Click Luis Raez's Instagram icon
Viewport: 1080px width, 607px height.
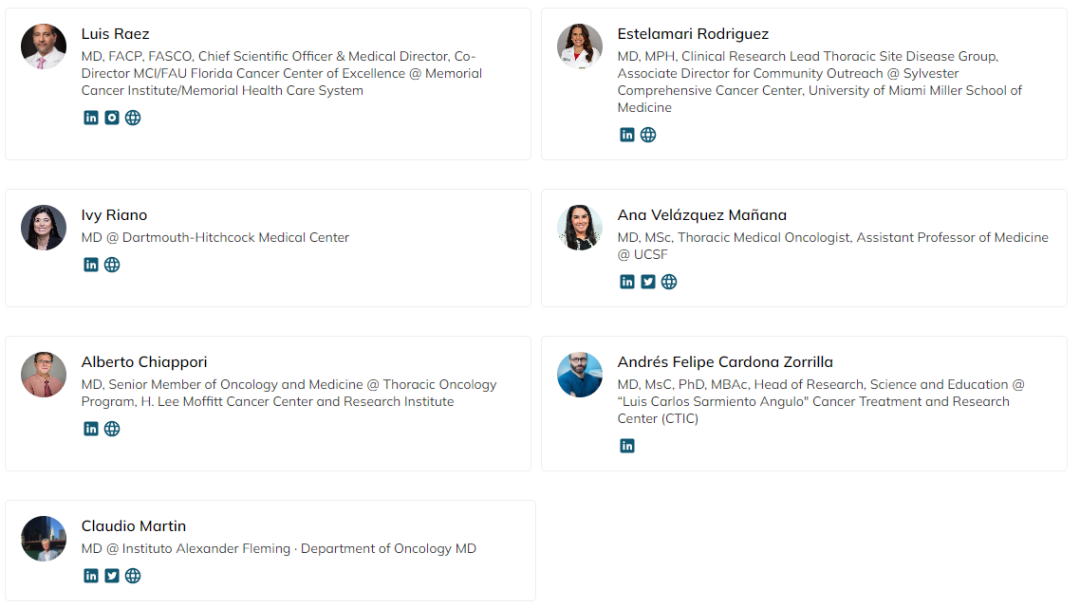[x=112, y=118]
